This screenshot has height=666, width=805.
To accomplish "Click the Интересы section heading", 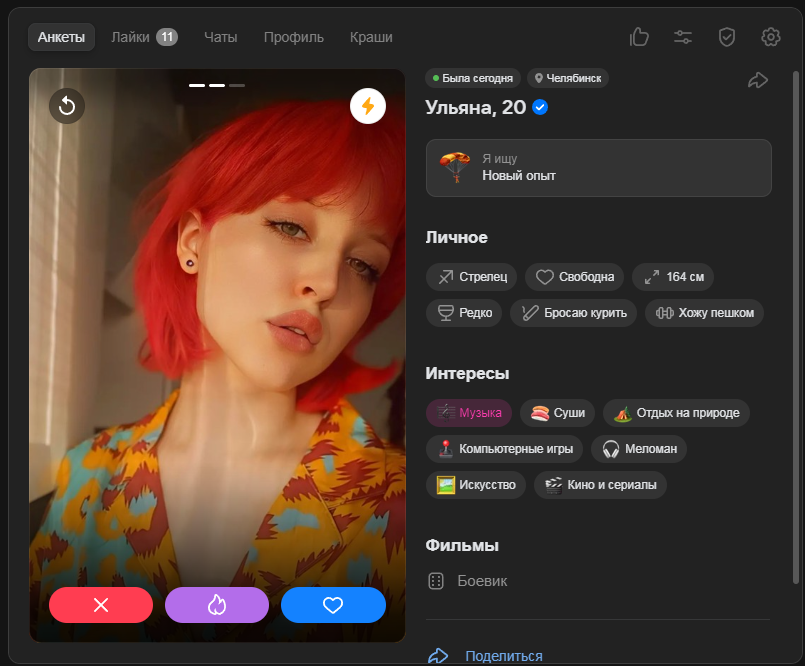I will point(467,373).
